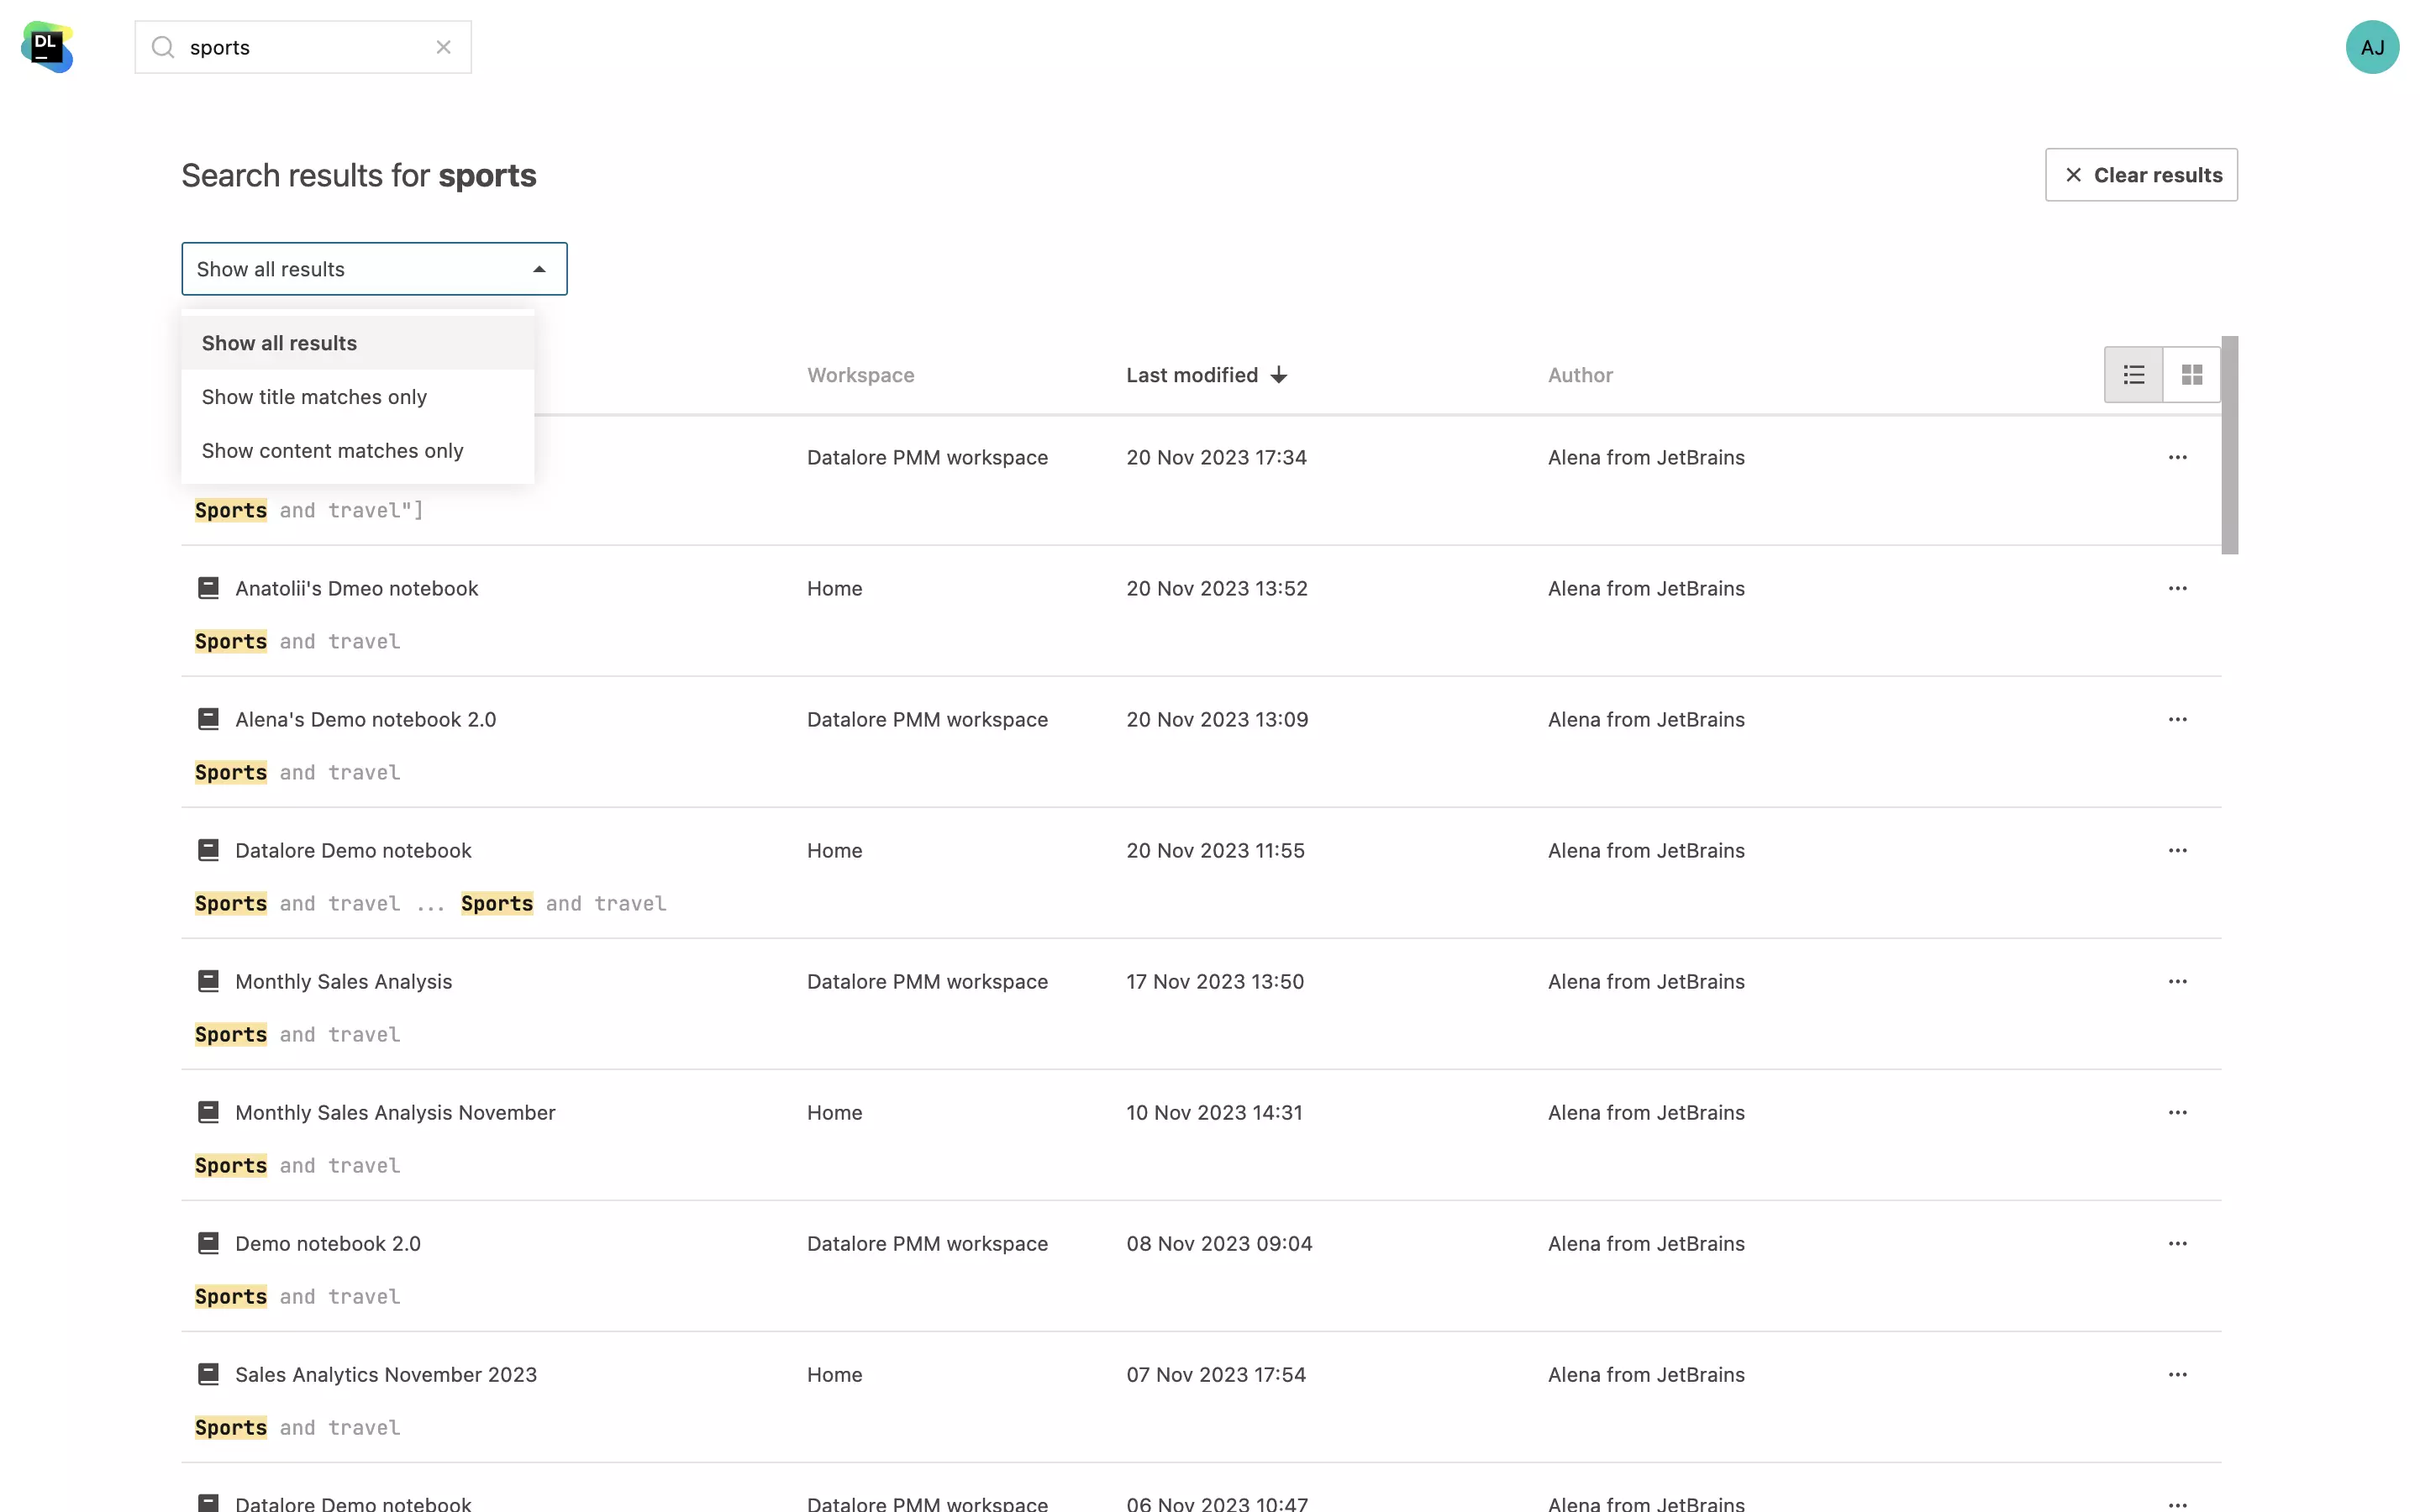Image resolution: width=2420 pixels, height=1512 pixels.
Task: Select Show all results dropdown option
Action: pos(279,341)
